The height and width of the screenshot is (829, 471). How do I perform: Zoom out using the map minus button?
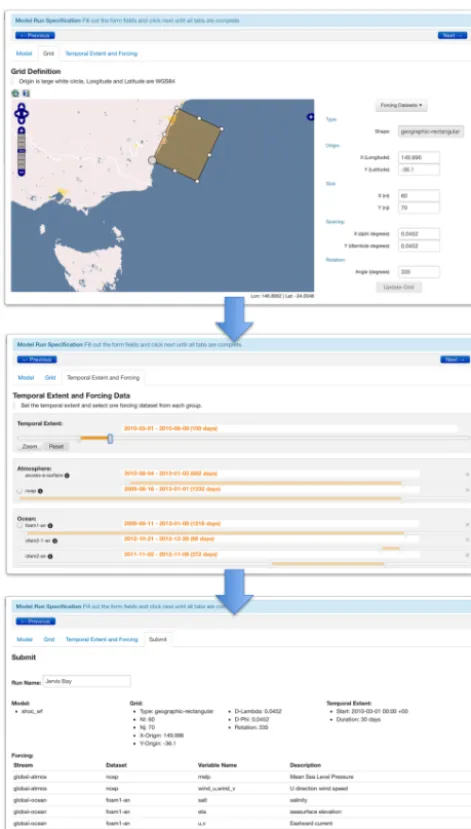point(21,172)
